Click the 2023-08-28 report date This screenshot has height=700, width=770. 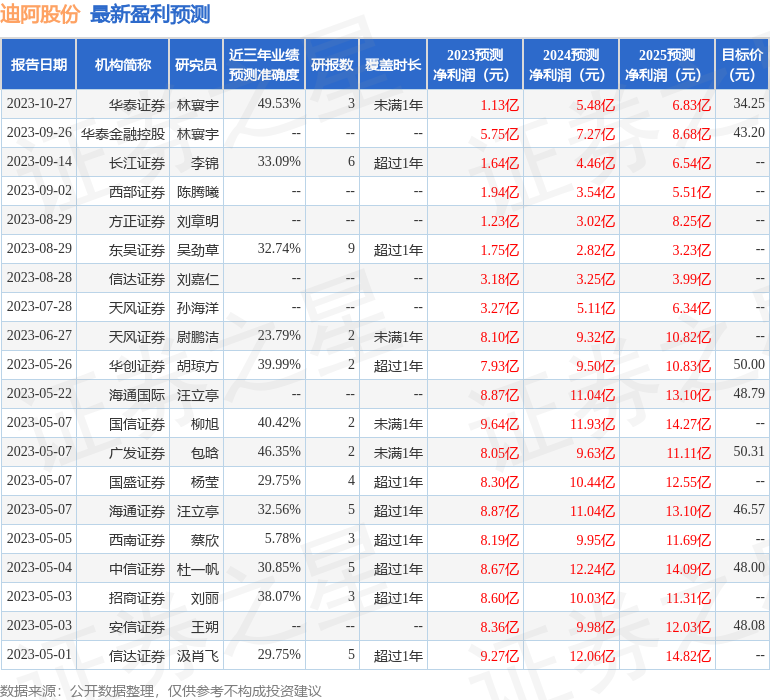coord(39,278)
